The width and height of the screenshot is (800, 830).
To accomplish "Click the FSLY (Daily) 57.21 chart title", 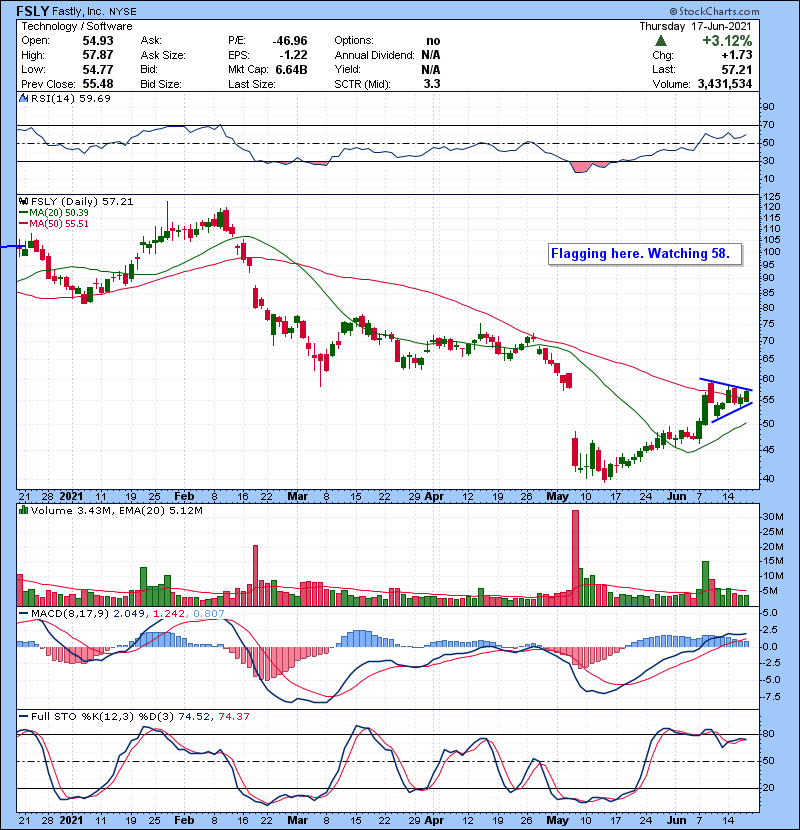I will [x=82, y=201].
